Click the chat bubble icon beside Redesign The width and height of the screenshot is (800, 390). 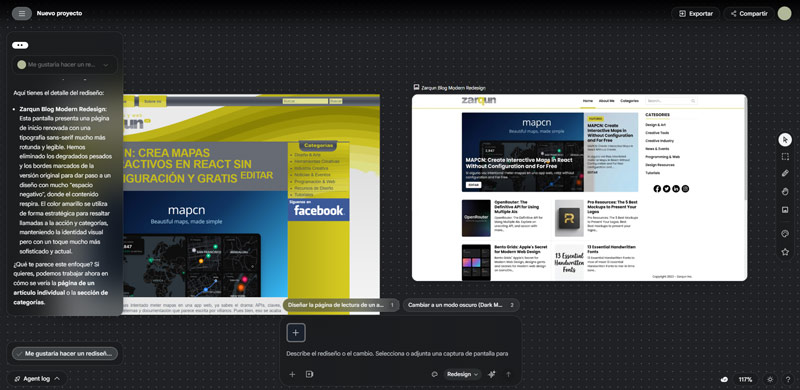[x=434, y=374]
